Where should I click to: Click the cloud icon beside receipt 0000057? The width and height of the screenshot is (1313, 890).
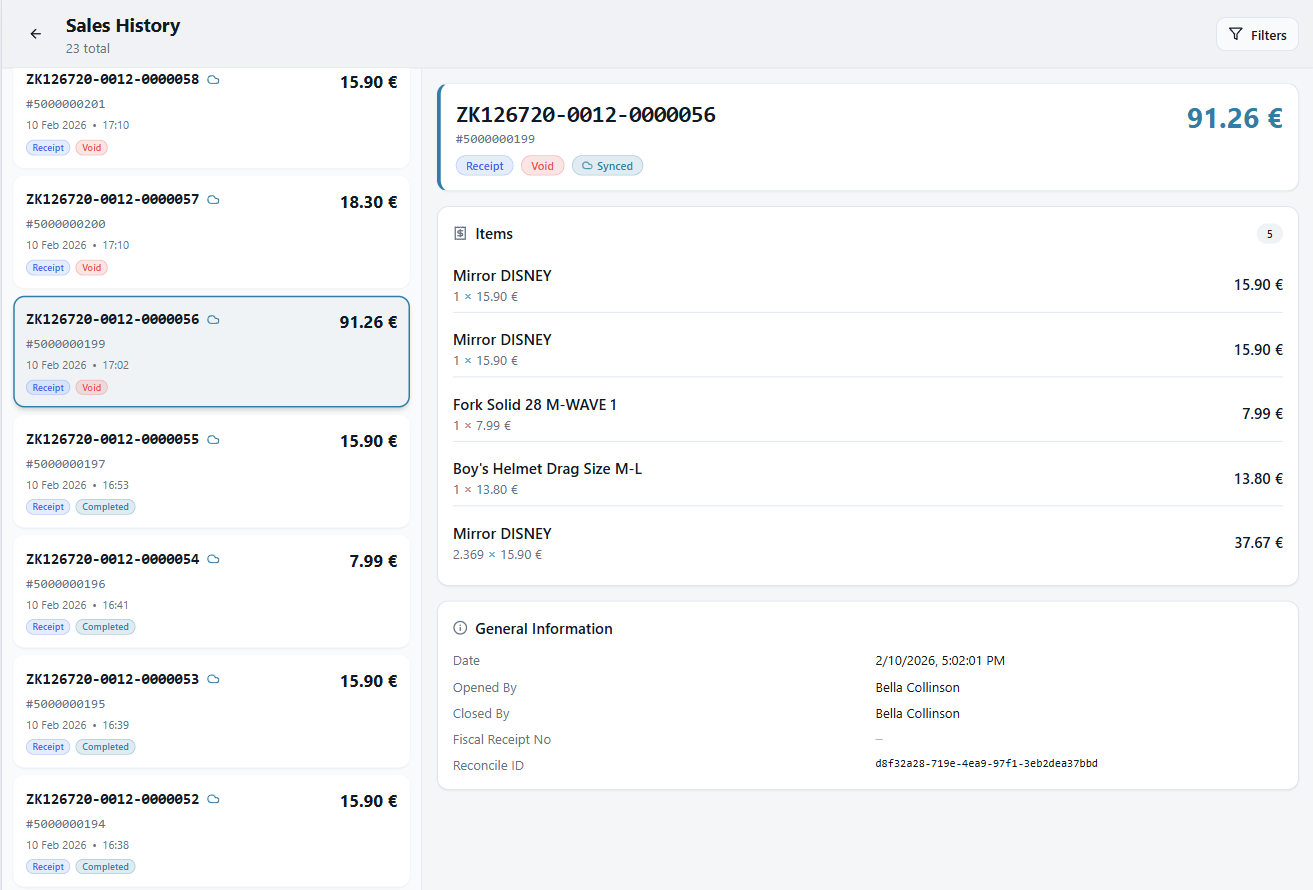click(213, 200)
